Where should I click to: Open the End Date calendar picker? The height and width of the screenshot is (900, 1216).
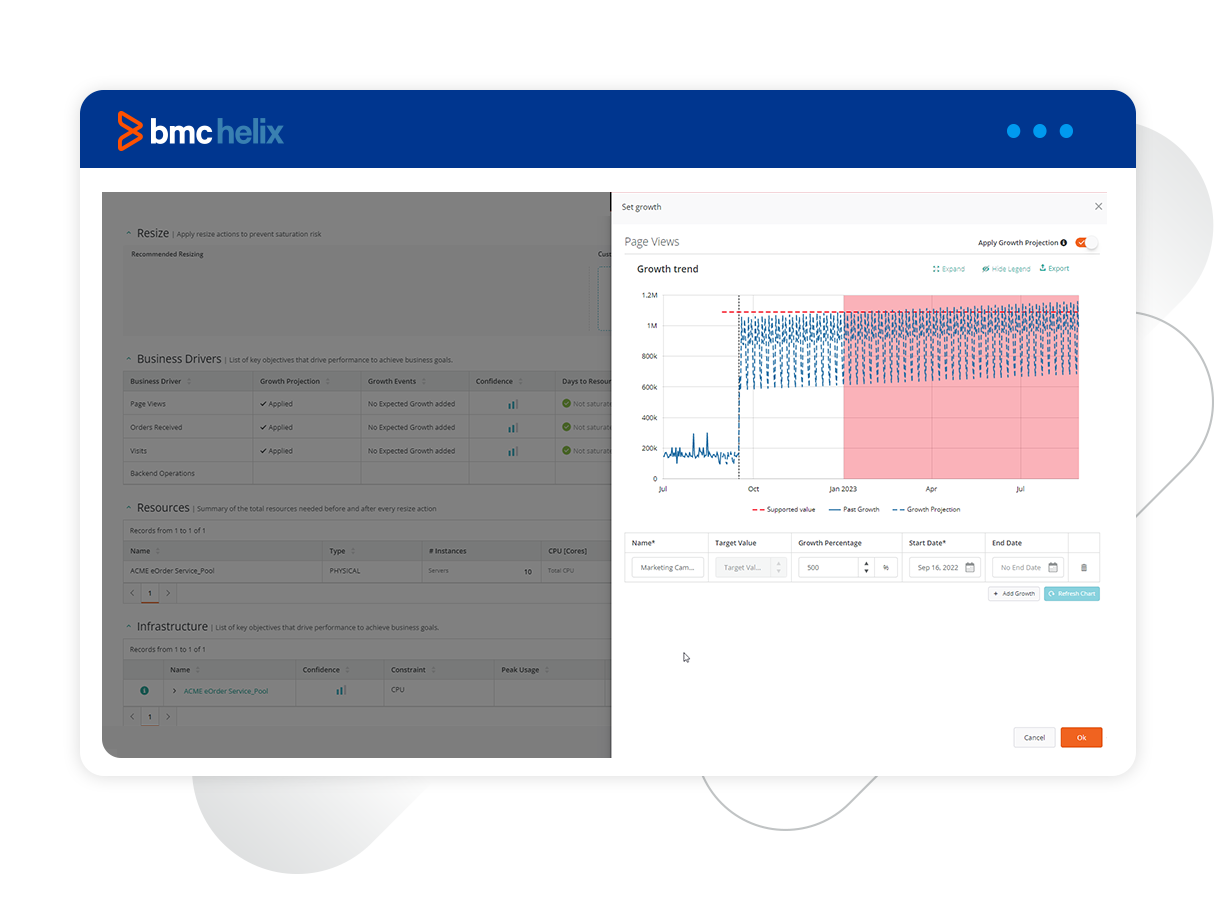(x=1052, y=568)
